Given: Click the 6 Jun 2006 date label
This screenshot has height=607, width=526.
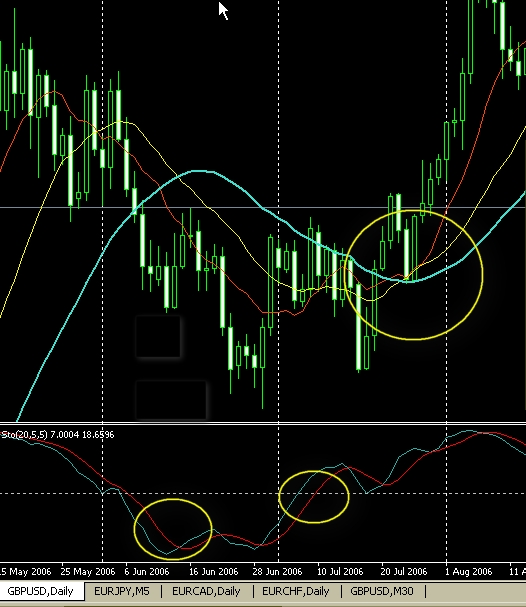Looking at the screenshot, I should (147, 571).
